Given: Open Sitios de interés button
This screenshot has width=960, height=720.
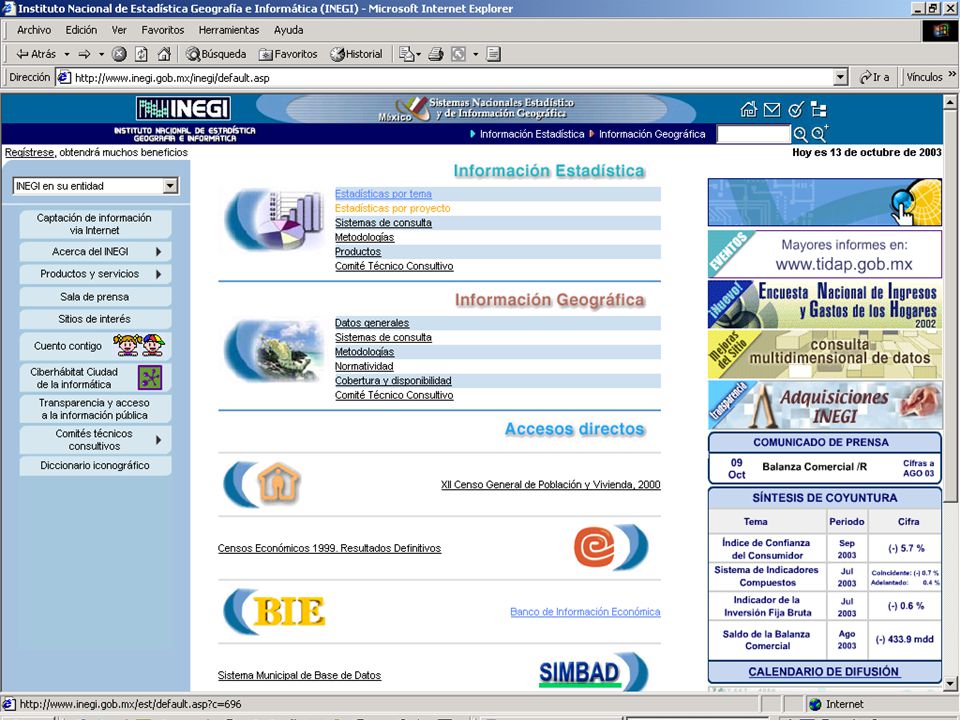Looking at the screenshot, I should point(95,319).
